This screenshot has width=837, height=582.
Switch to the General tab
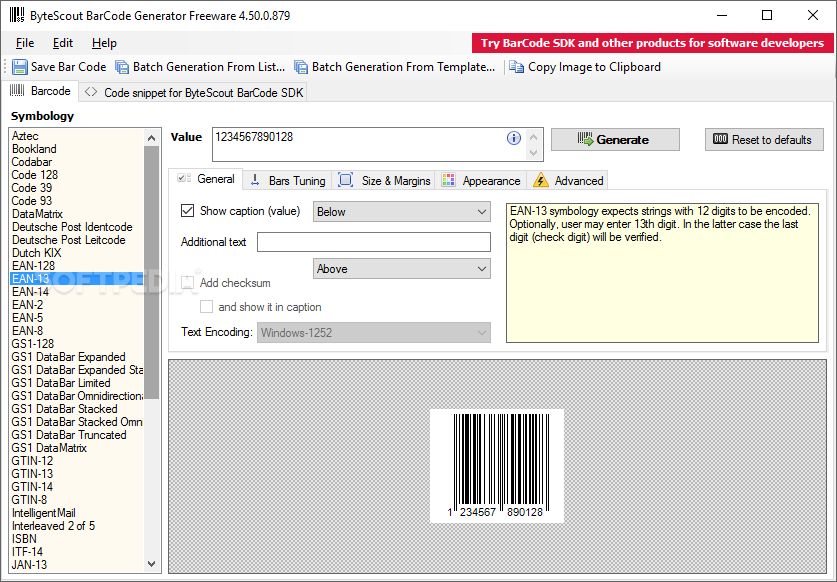tap(206, 179)
